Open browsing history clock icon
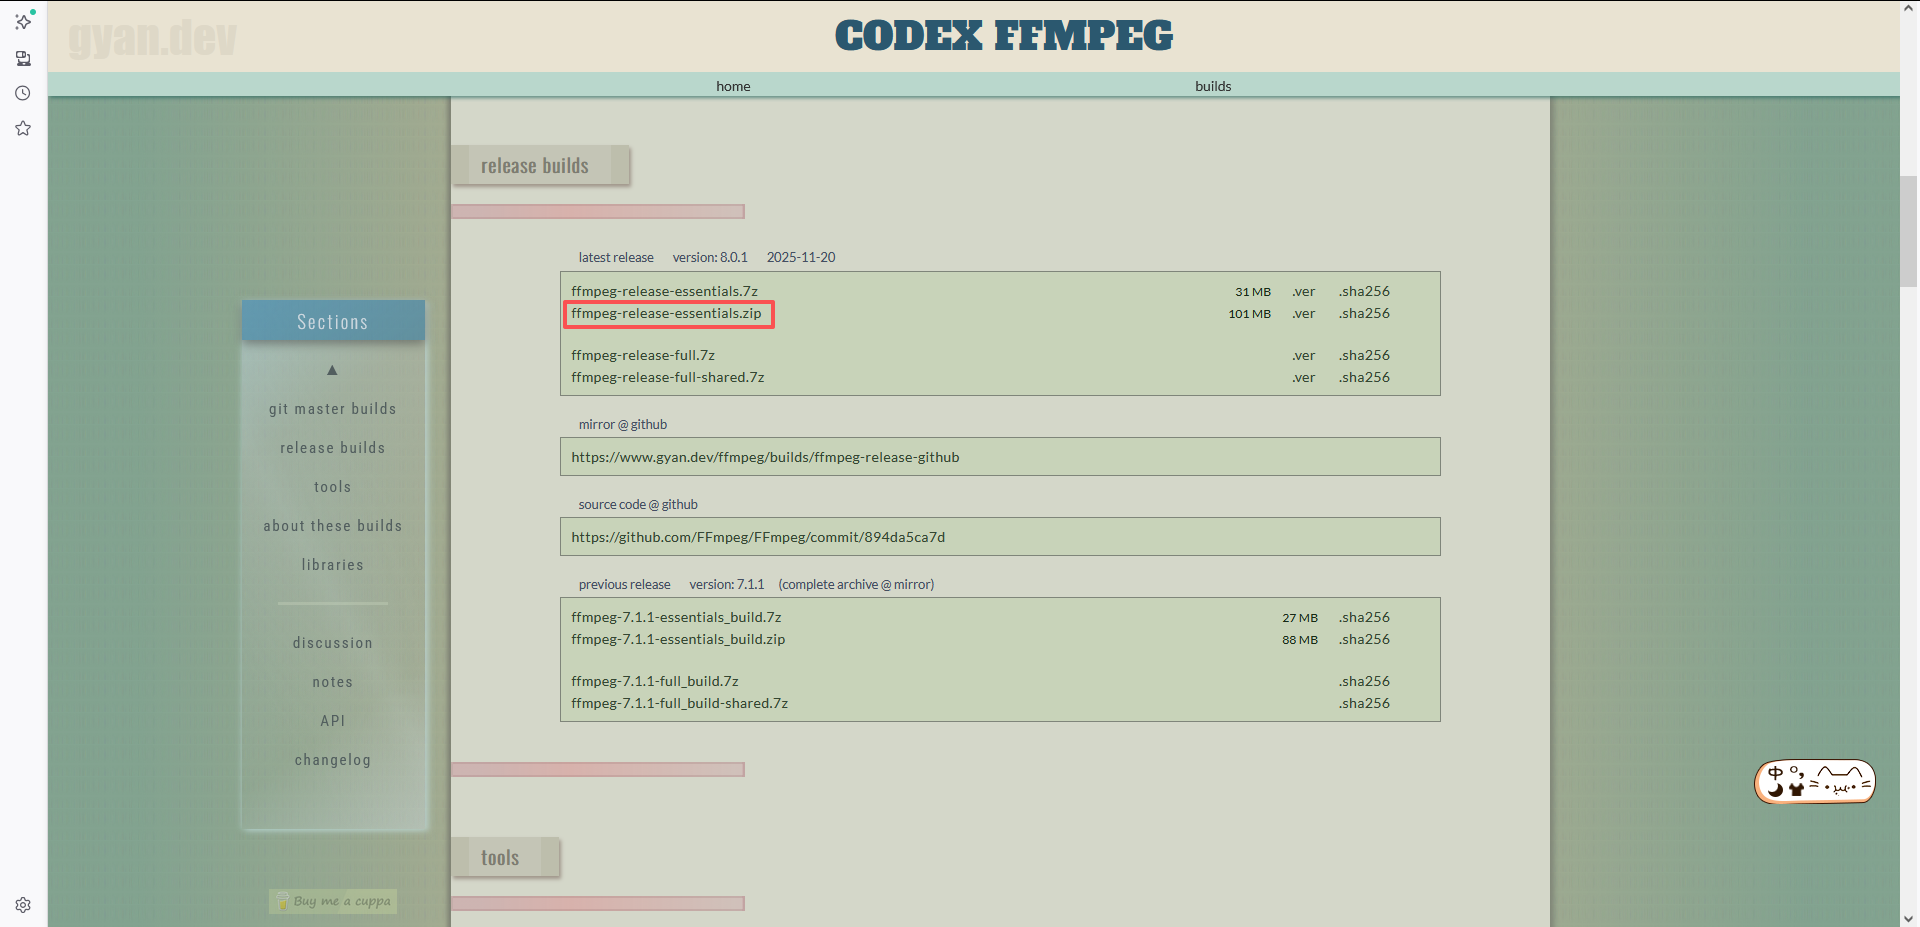Image resolution: width=1920 pixels, height=927 pixels. coord(23,93)
